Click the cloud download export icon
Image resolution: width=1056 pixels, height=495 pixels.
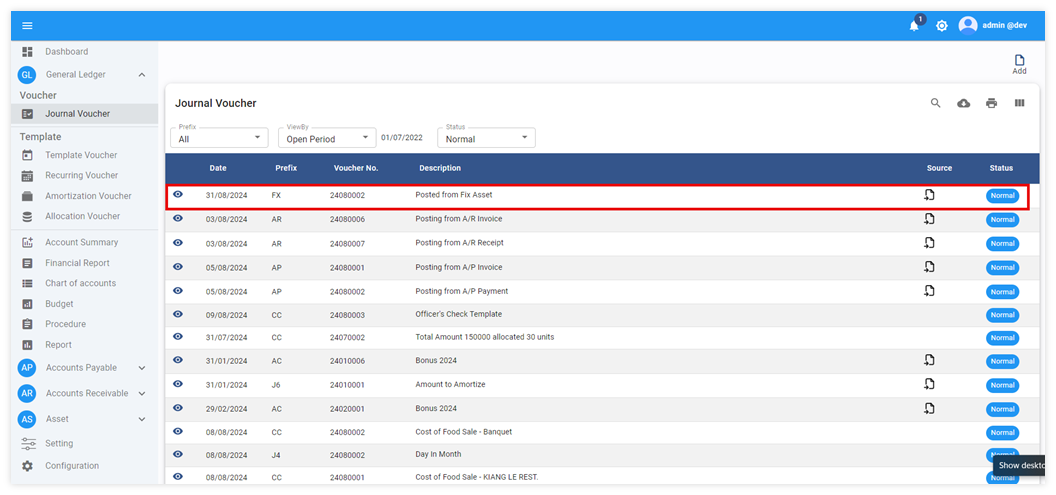964,103
